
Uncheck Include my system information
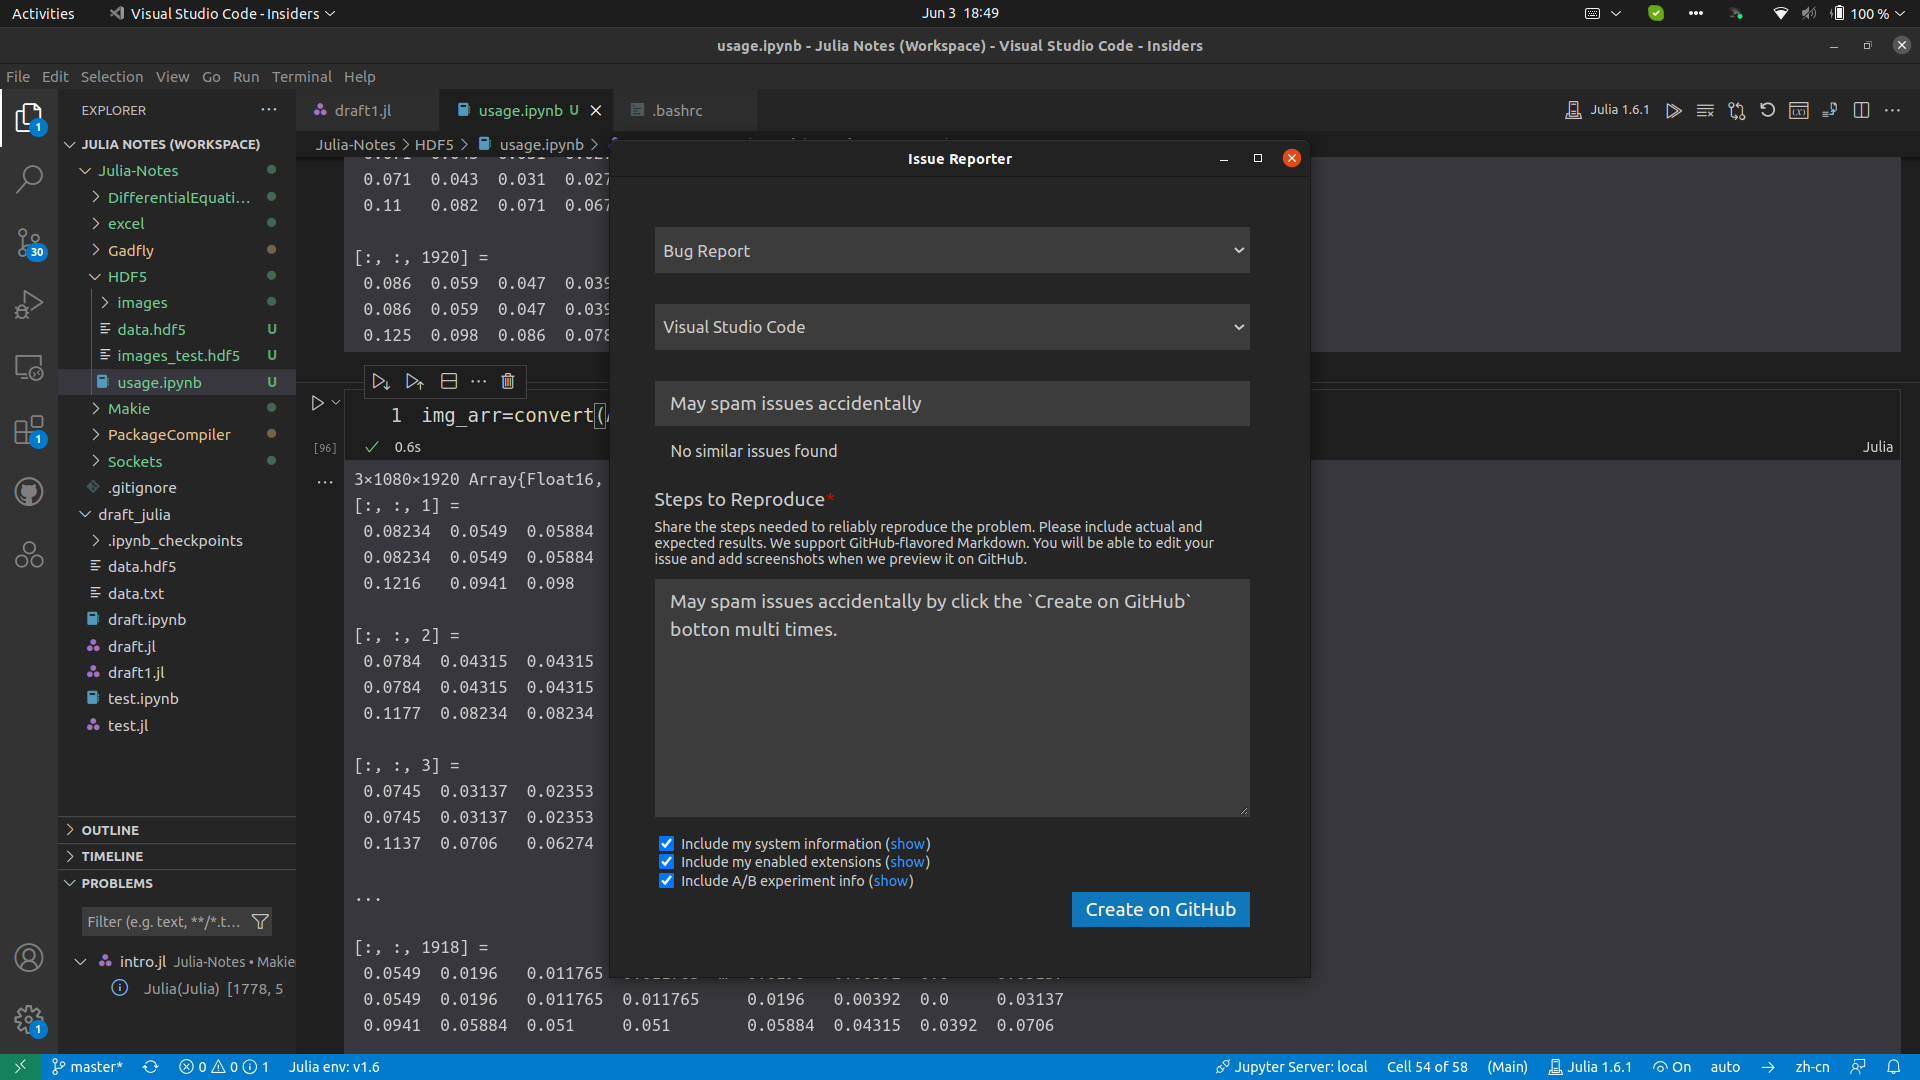coord(666,844)
